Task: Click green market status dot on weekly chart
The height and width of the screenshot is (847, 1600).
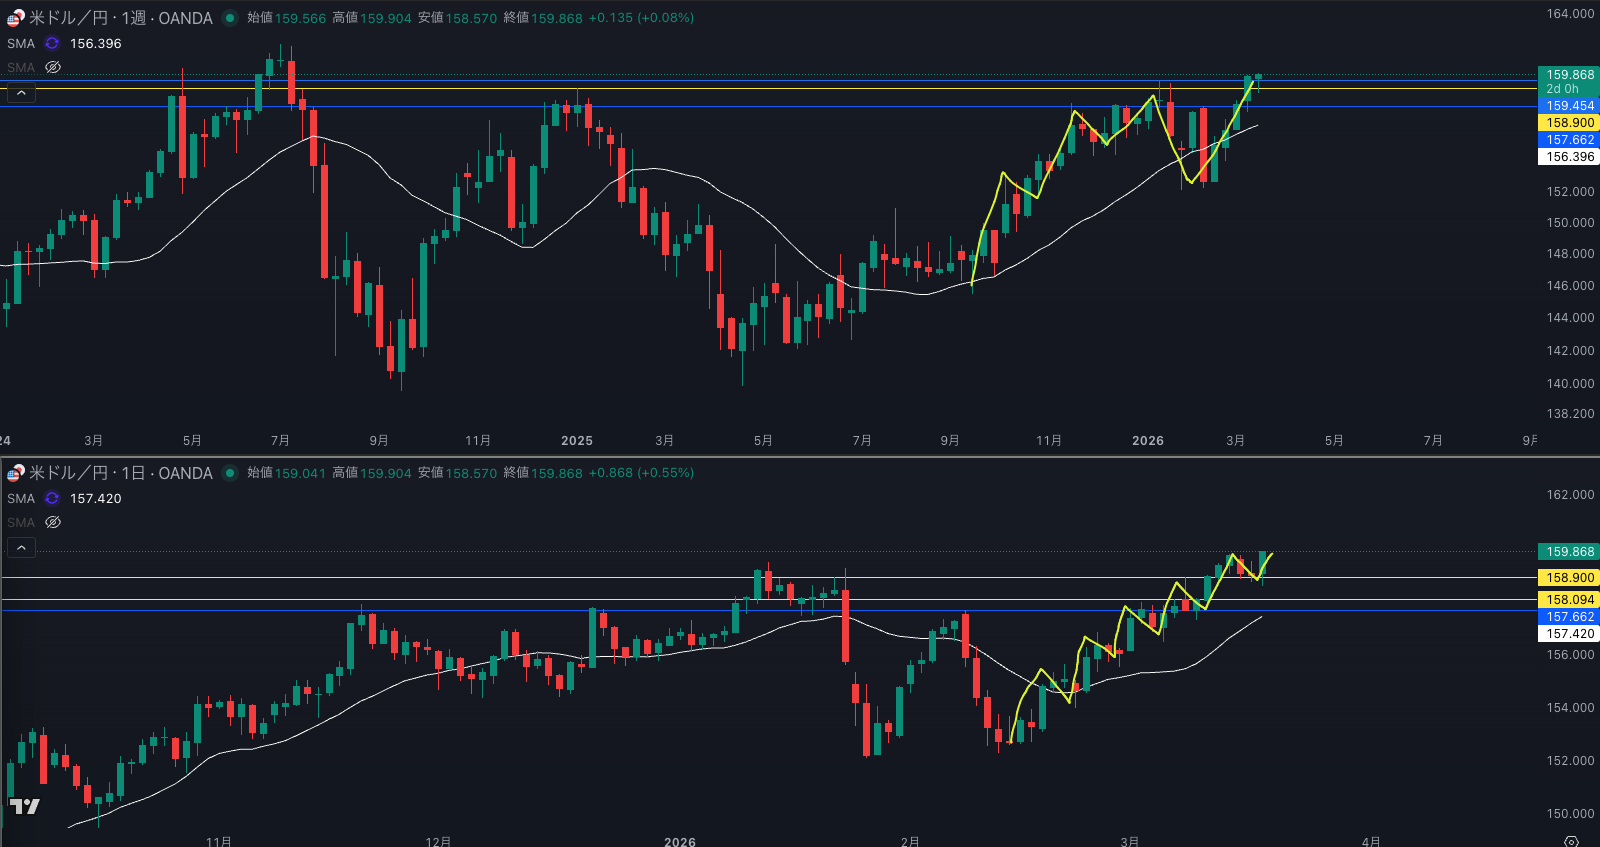Action: click(230, 18)
